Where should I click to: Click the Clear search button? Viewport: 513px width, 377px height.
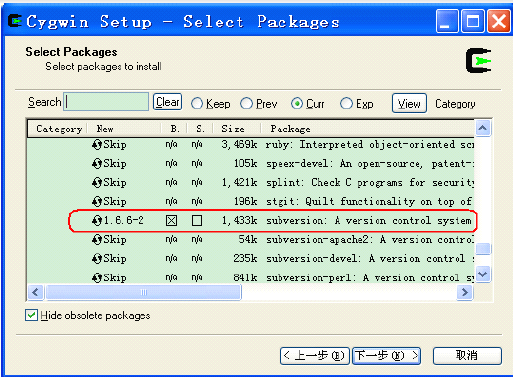[167, 102]
